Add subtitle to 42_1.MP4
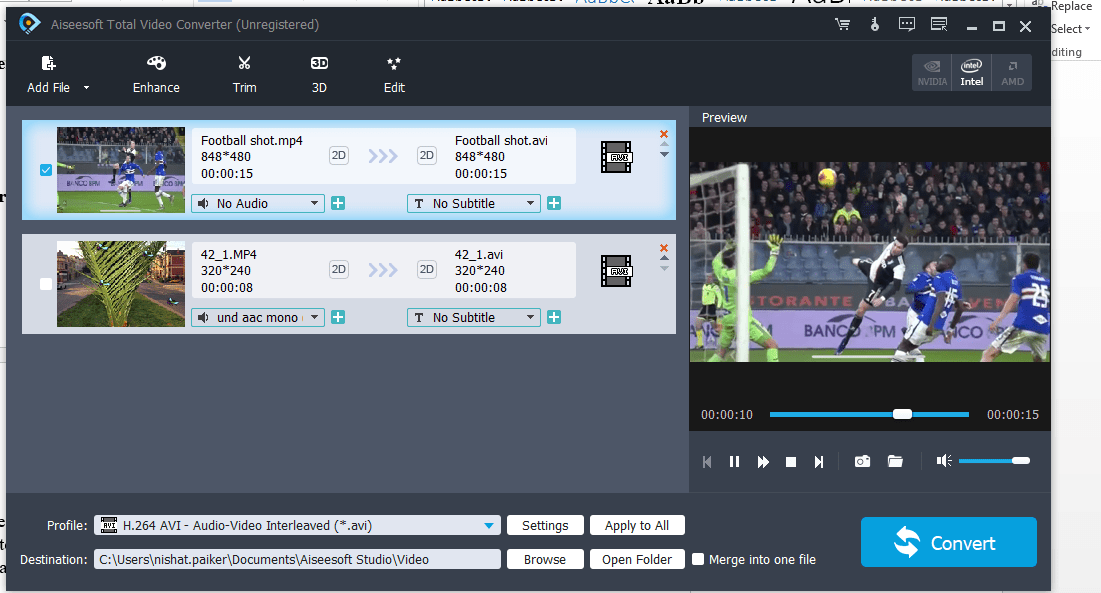 554,317
